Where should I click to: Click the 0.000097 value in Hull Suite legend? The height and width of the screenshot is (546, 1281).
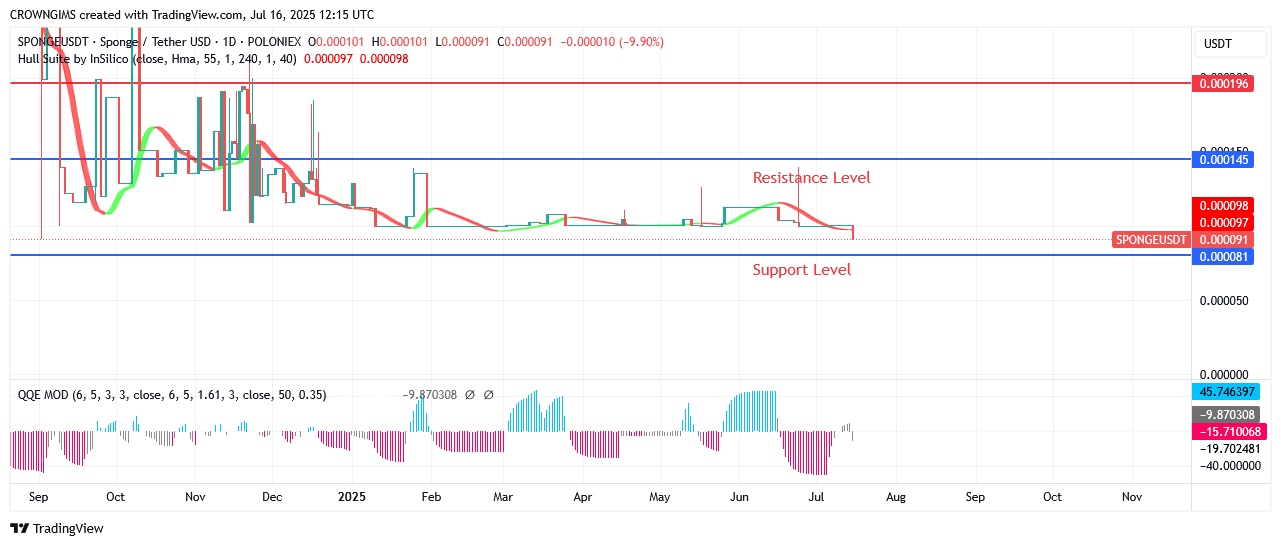click(328, 59)
